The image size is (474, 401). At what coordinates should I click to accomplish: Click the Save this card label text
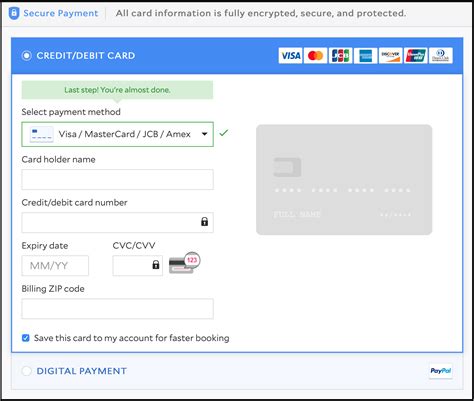[x=132, y=338]
